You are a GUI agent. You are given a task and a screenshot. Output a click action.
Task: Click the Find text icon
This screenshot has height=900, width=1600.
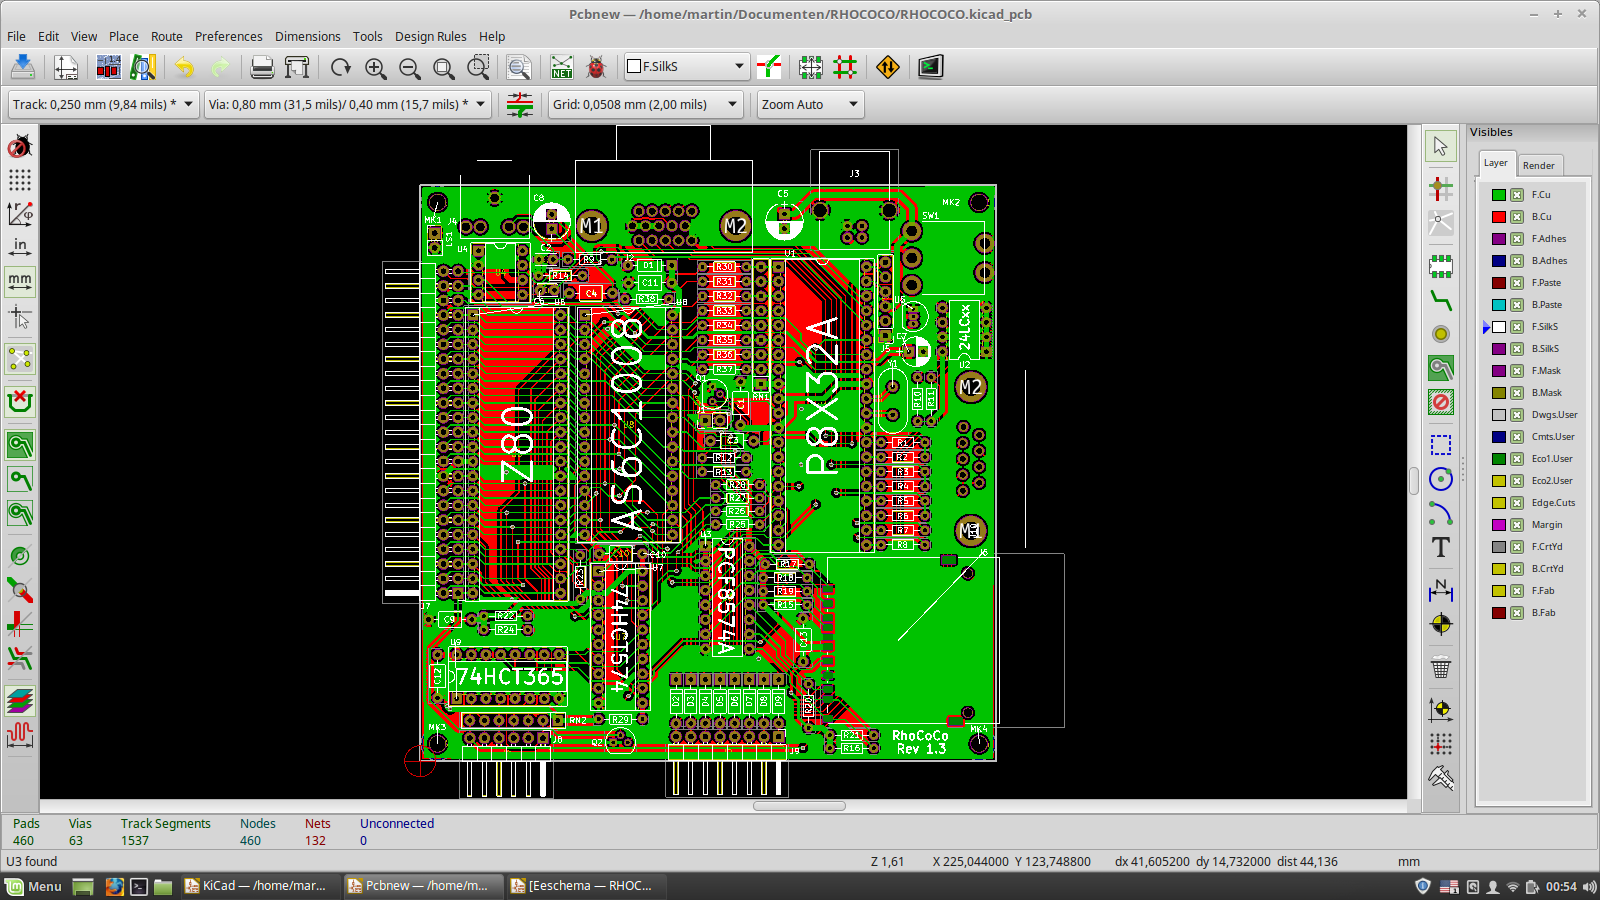(x=518, y=67)
